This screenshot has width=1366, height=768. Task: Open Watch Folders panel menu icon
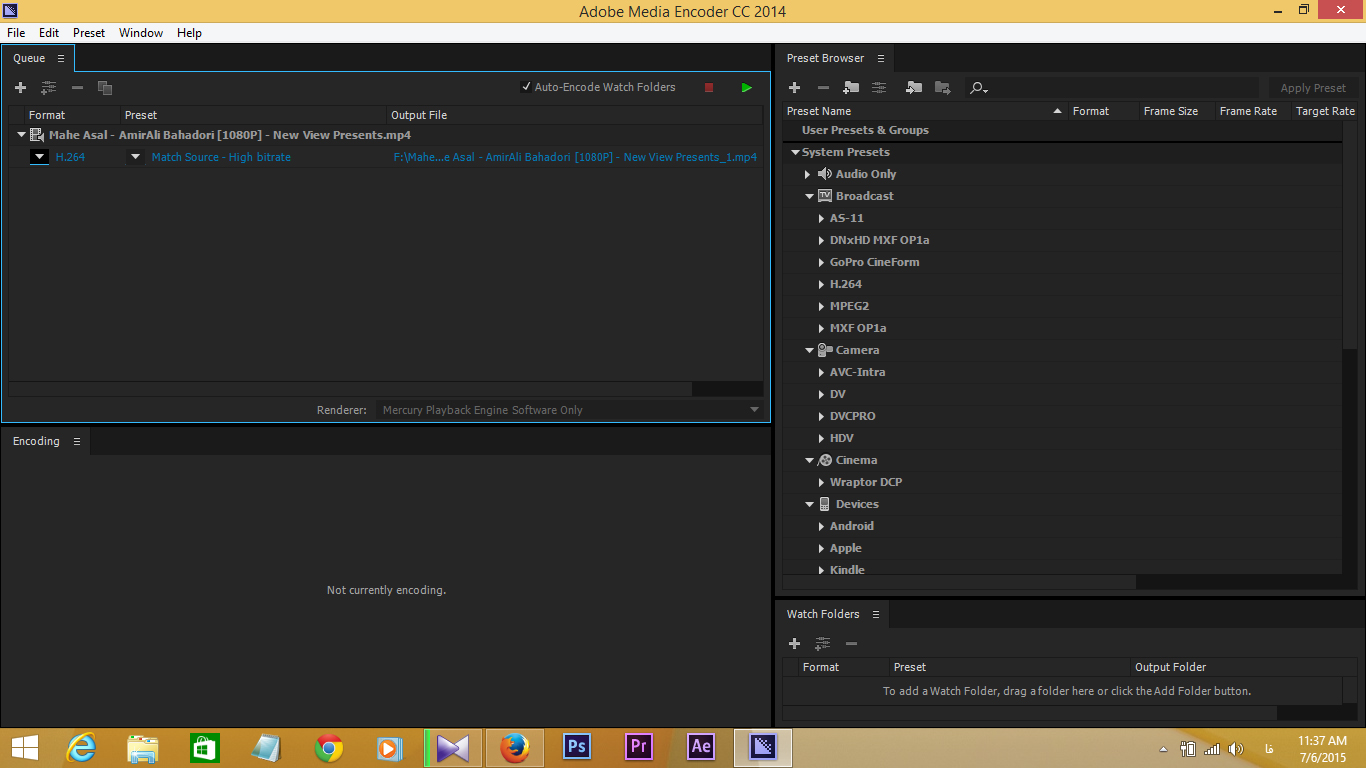(875, 614)
